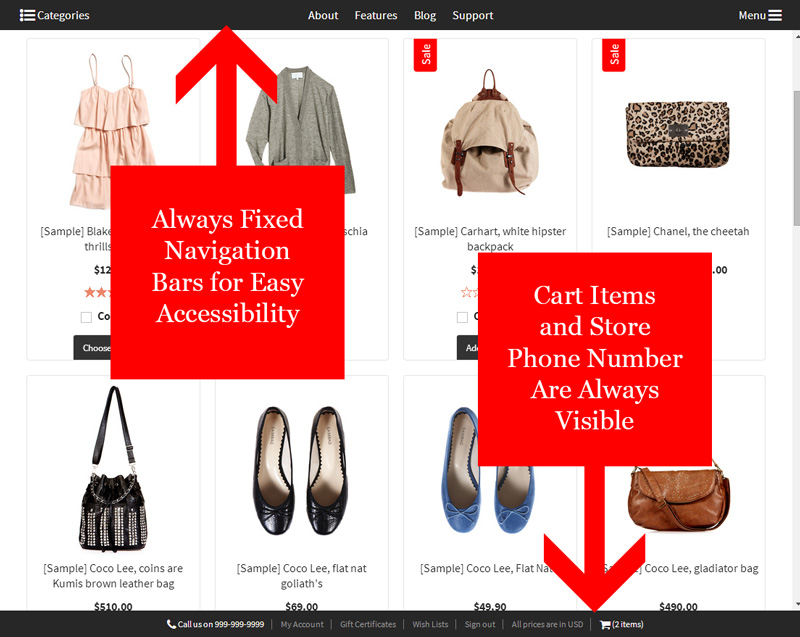Go to the Blog page
Screen dimensions: 800x637
pos(424,15)
